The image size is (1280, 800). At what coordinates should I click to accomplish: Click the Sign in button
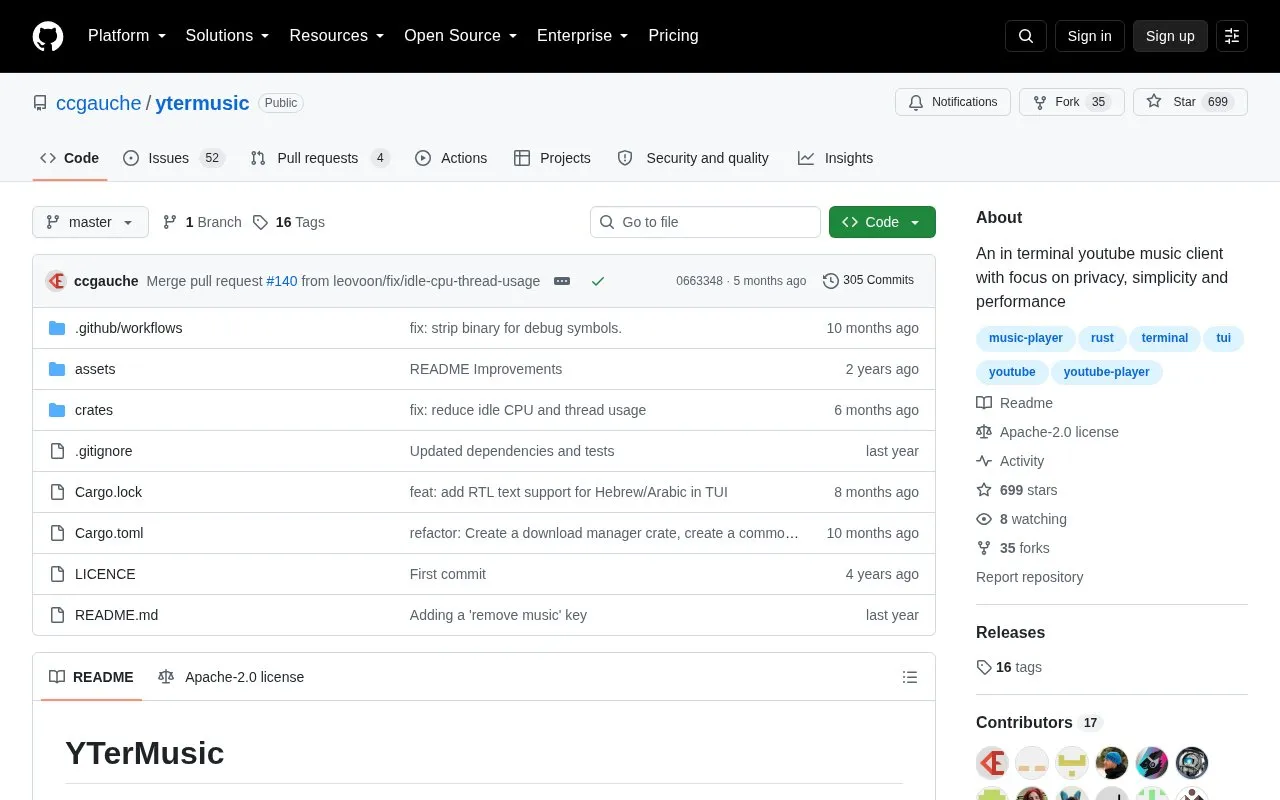click(x=1089, y=36)
